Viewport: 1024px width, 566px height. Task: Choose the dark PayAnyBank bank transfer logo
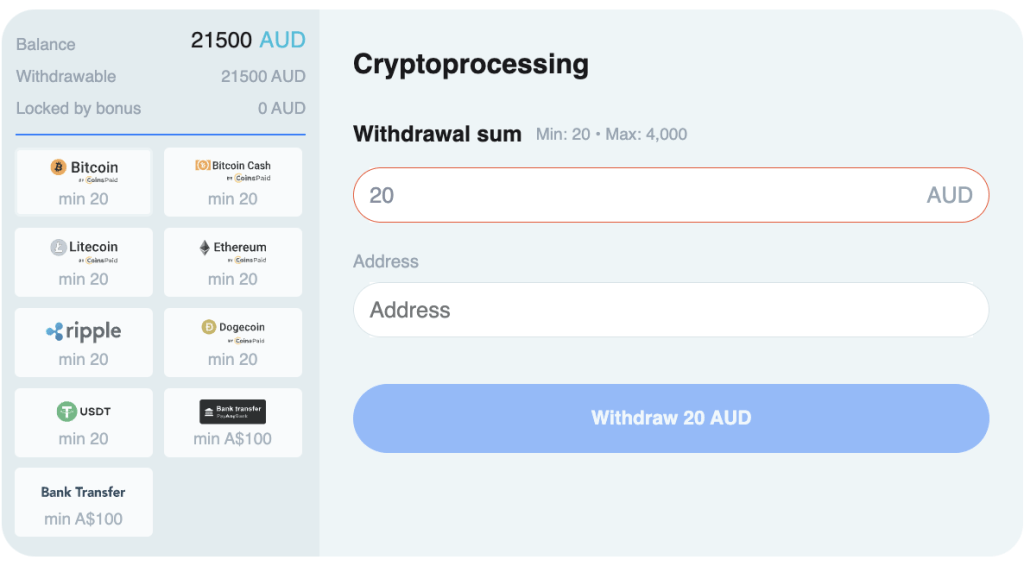click(x=233, y=411)
